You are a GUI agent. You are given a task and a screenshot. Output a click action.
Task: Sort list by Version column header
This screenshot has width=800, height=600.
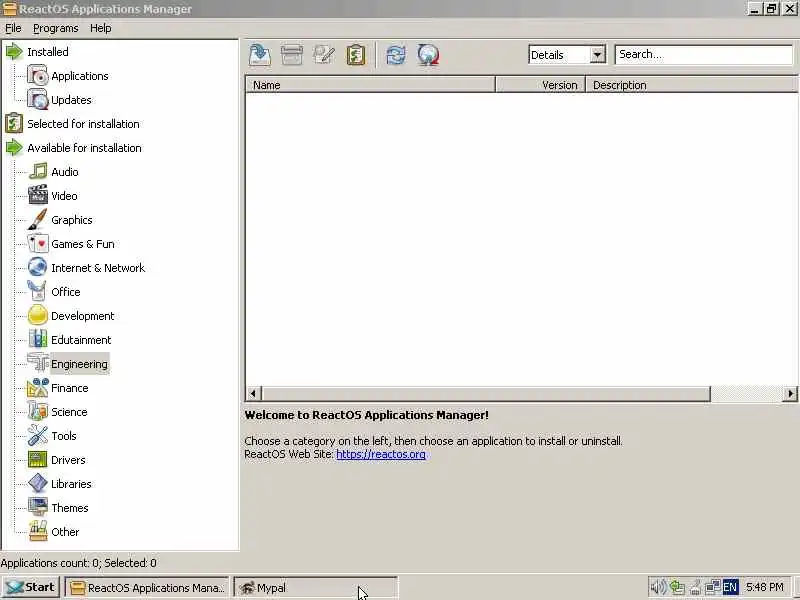click(x=540, y=85)
